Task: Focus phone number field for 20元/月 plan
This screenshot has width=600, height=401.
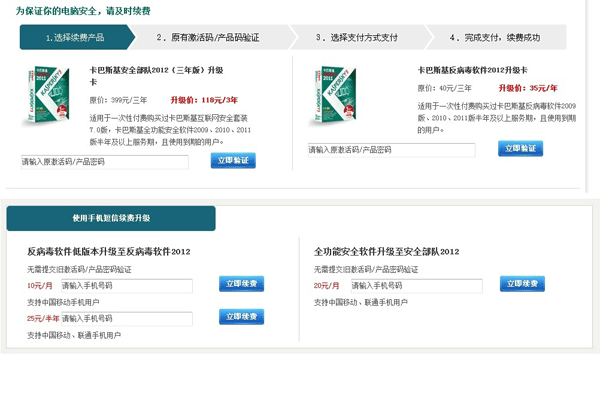Action: coord(416,286)
